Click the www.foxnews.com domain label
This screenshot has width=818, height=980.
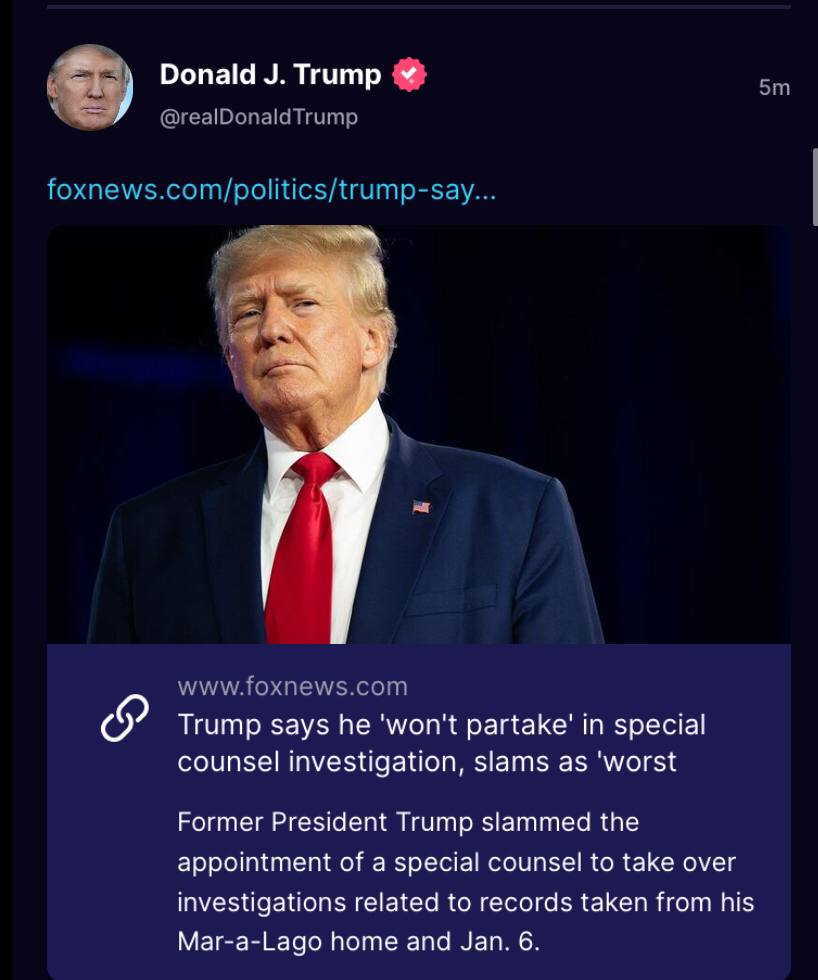[x=292, y=686]
